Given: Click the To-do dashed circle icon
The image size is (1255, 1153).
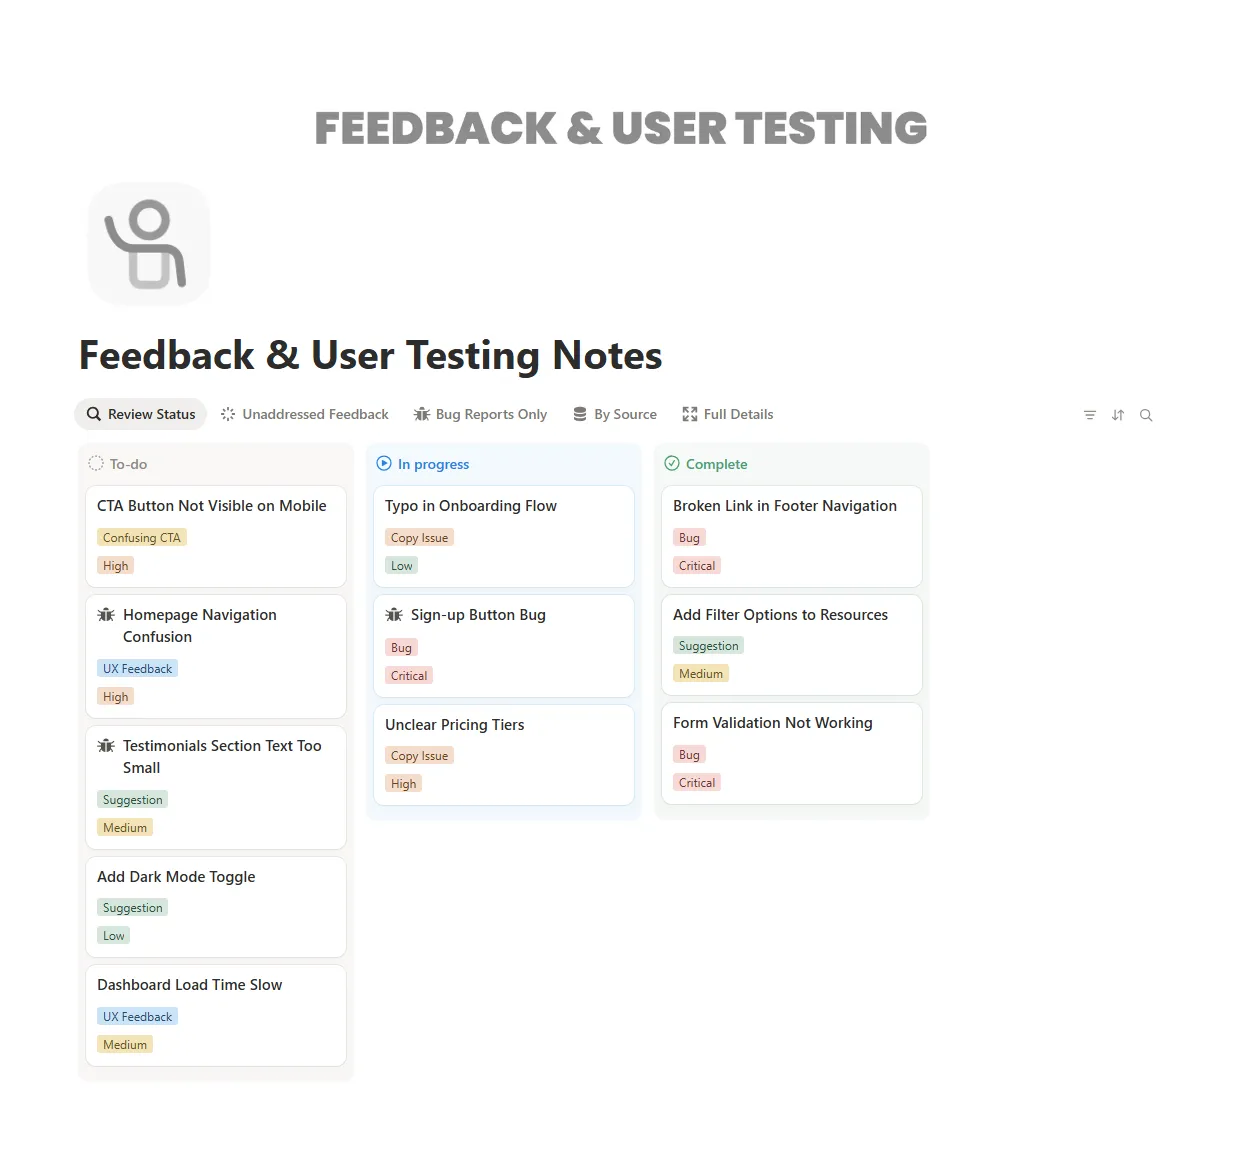Looking at the screenshot, I should click(x=96, y=463).
